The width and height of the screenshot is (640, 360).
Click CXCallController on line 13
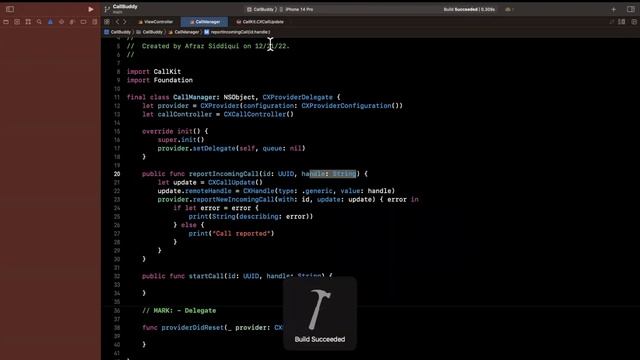(255, 114)
